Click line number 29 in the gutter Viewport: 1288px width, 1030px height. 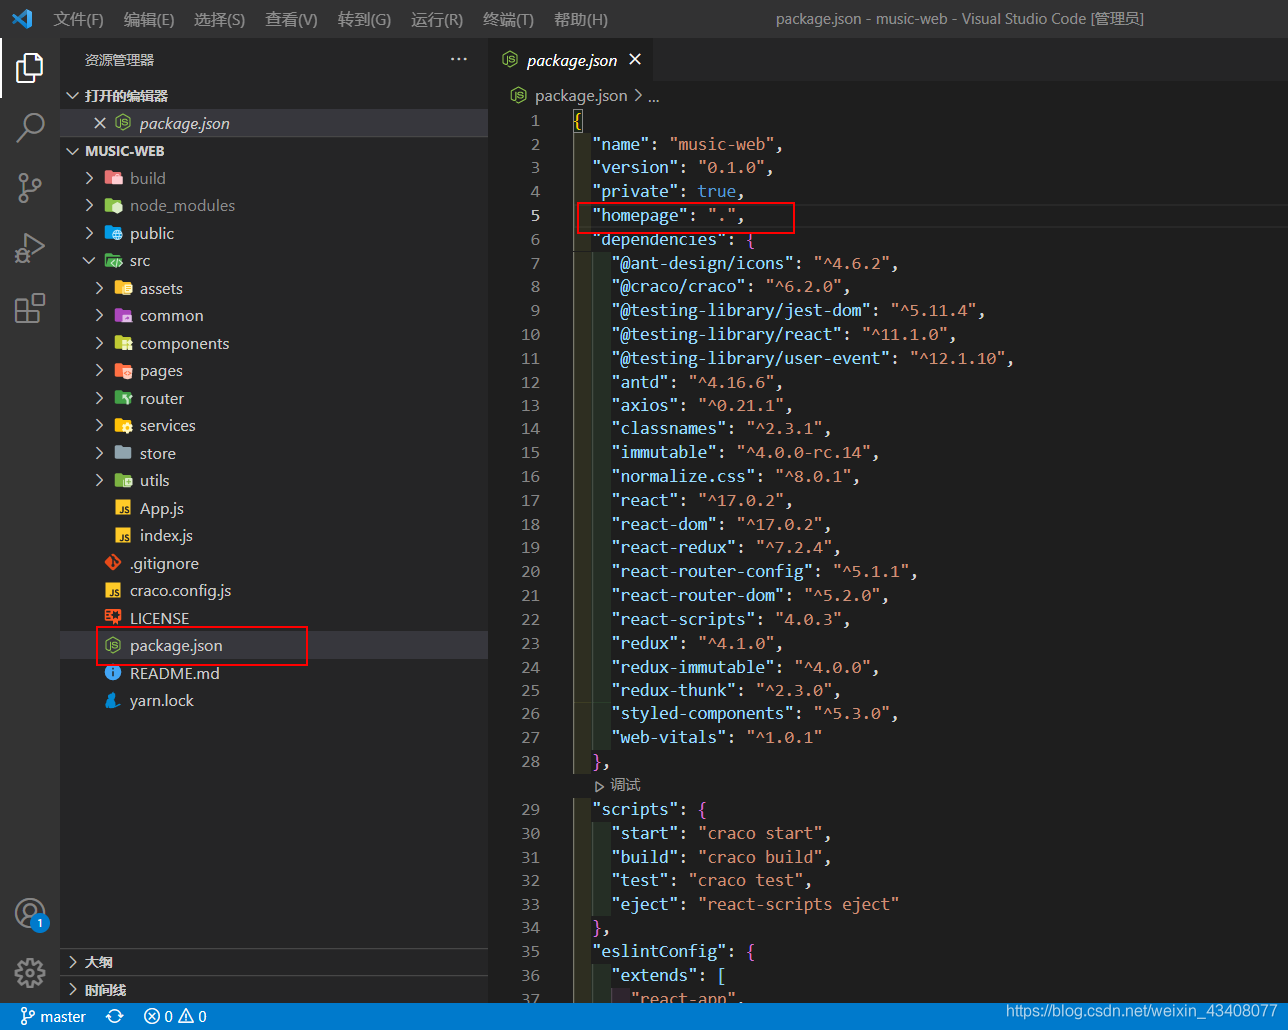point(531,809)
